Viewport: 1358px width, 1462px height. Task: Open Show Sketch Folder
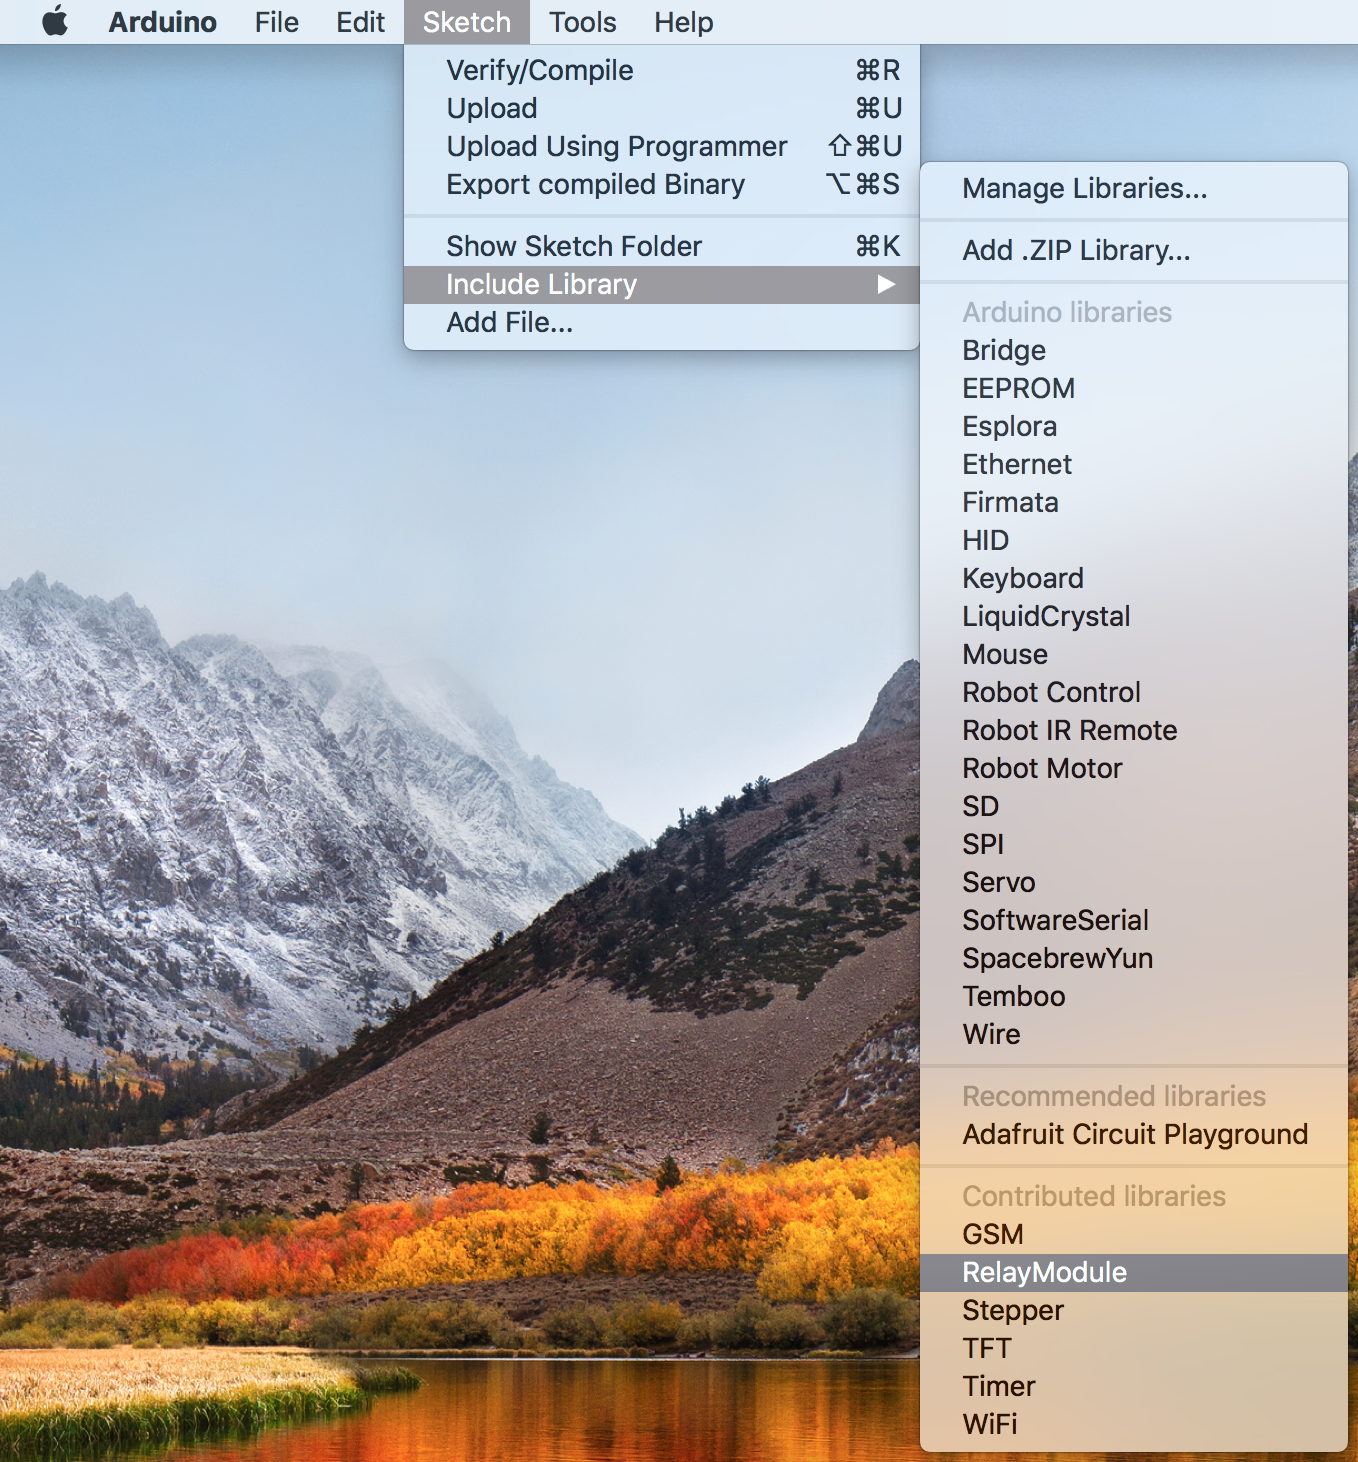(574, 245)
